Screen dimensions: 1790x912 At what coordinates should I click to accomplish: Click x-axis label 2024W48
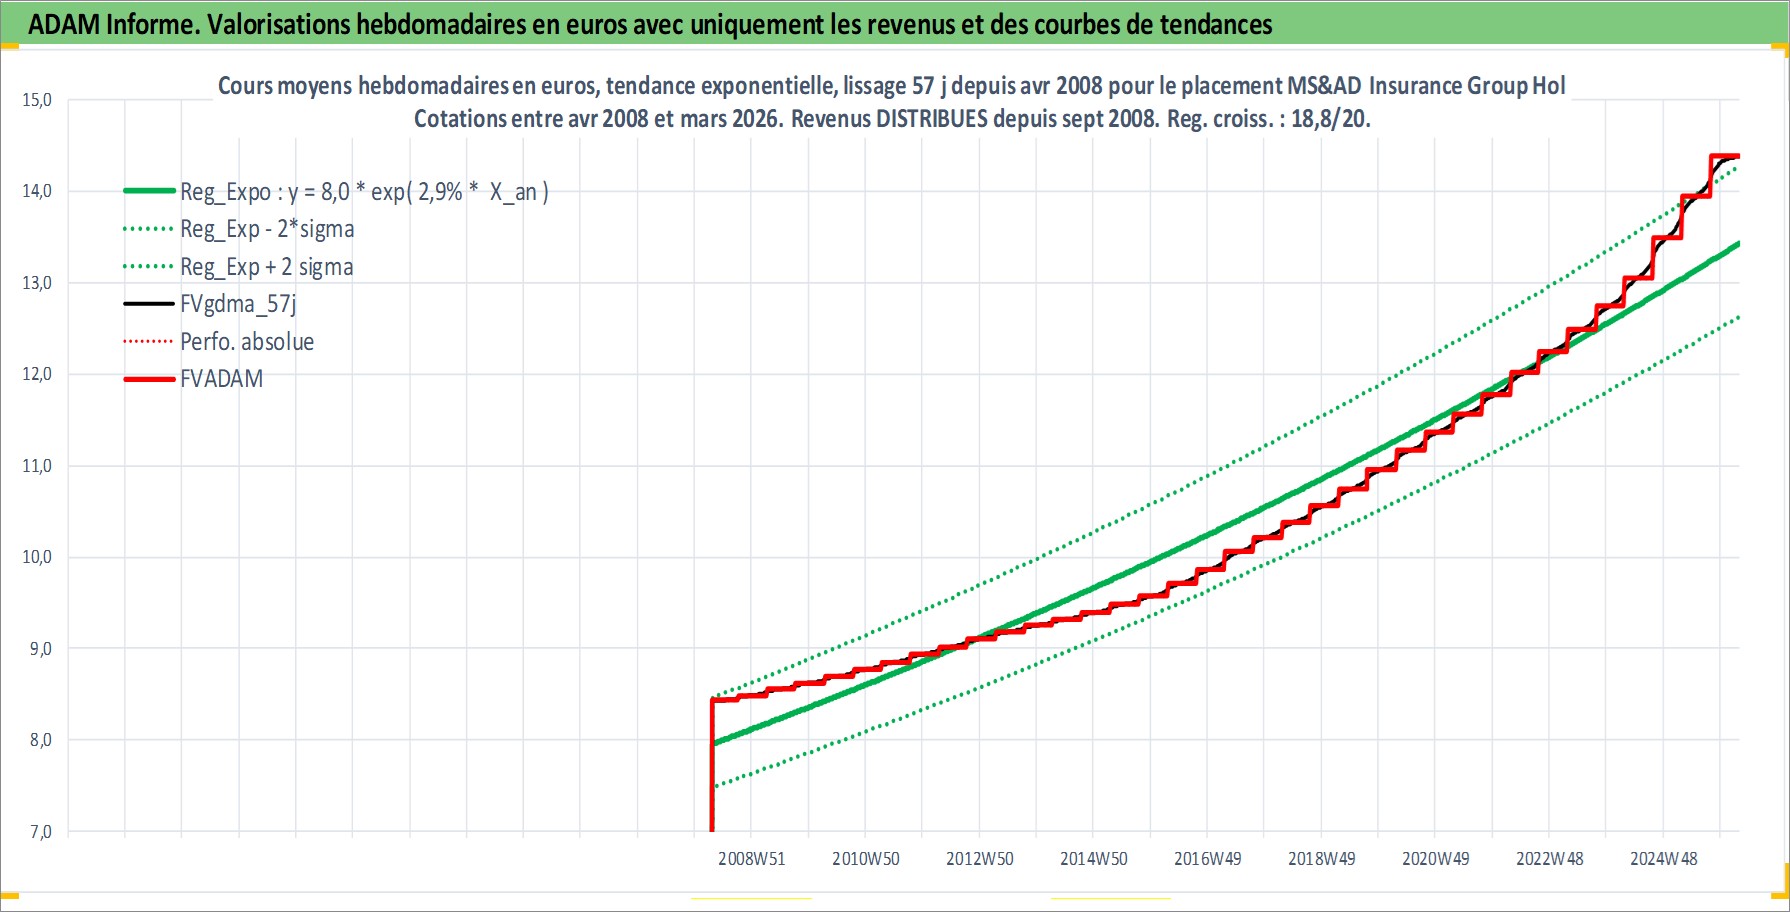1664,859
